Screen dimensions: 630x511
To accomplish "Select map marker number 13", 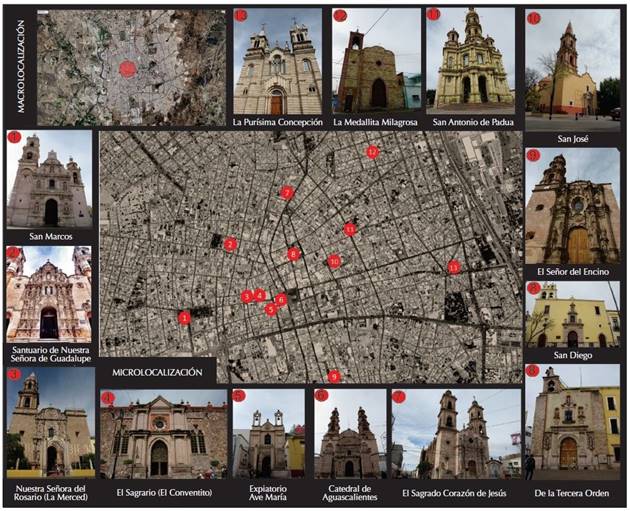I will pyautogui.click(x=453, y=267).
